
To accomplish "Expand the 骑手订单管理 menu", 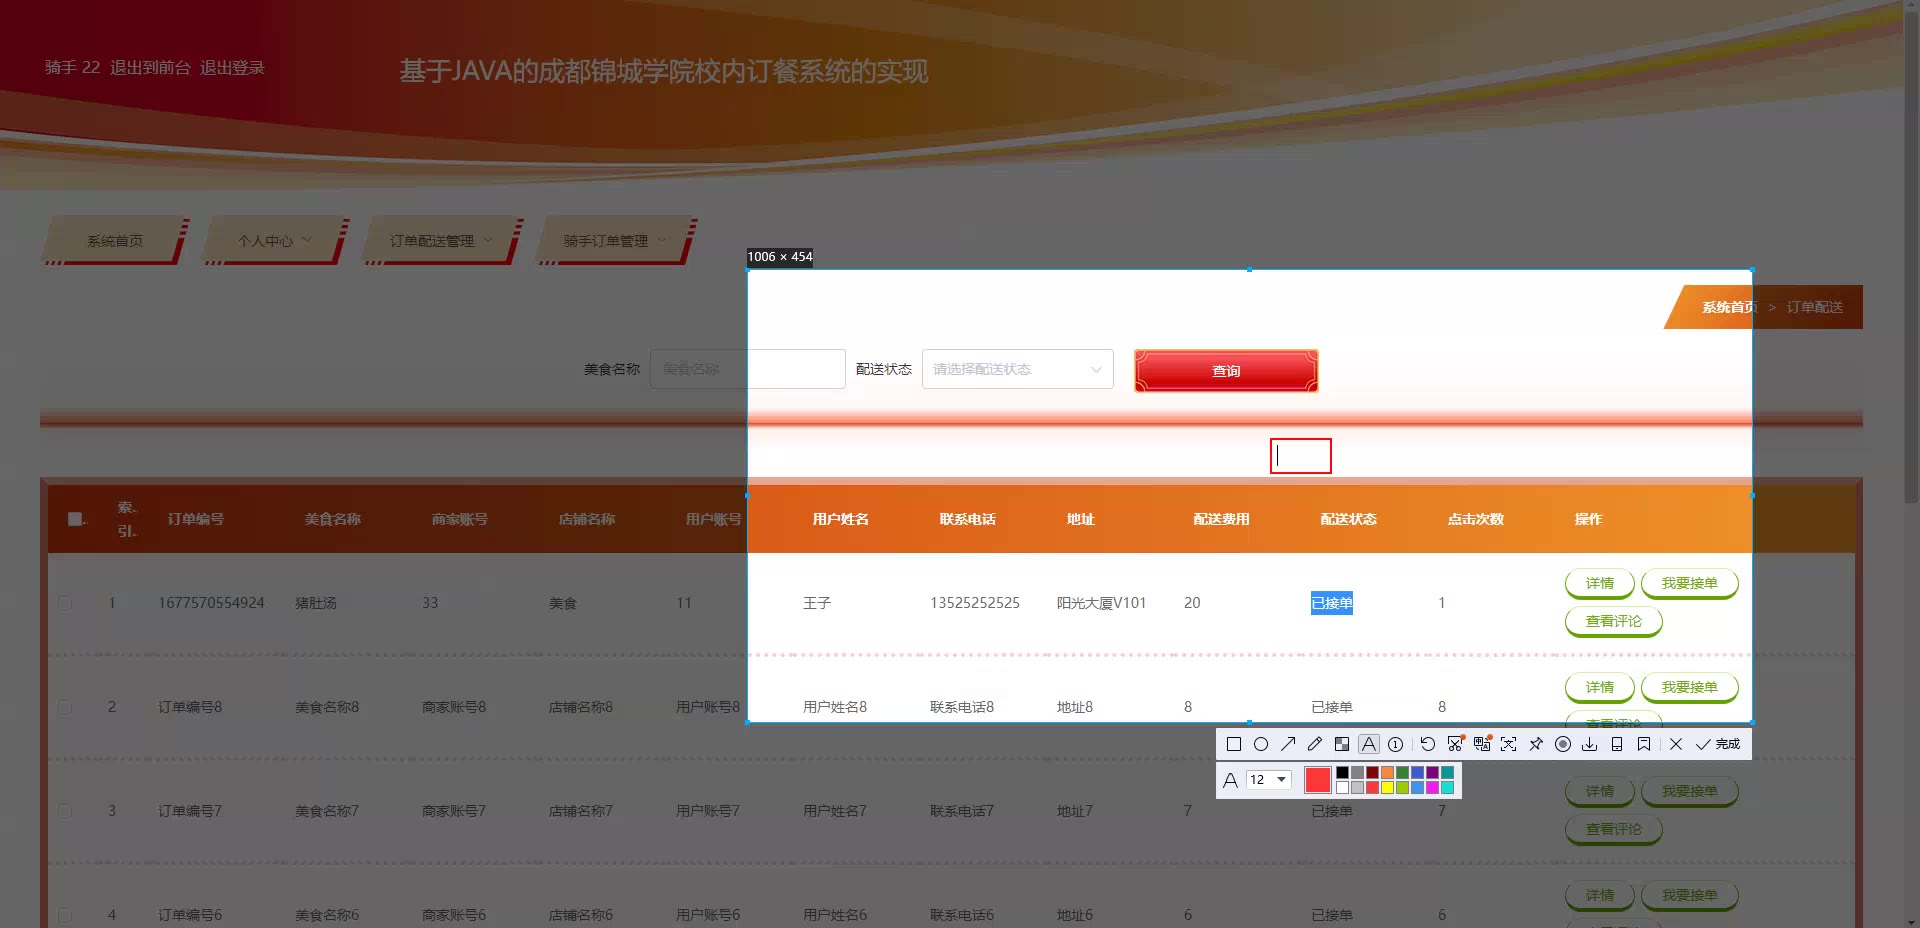I will tap(616, 241).
